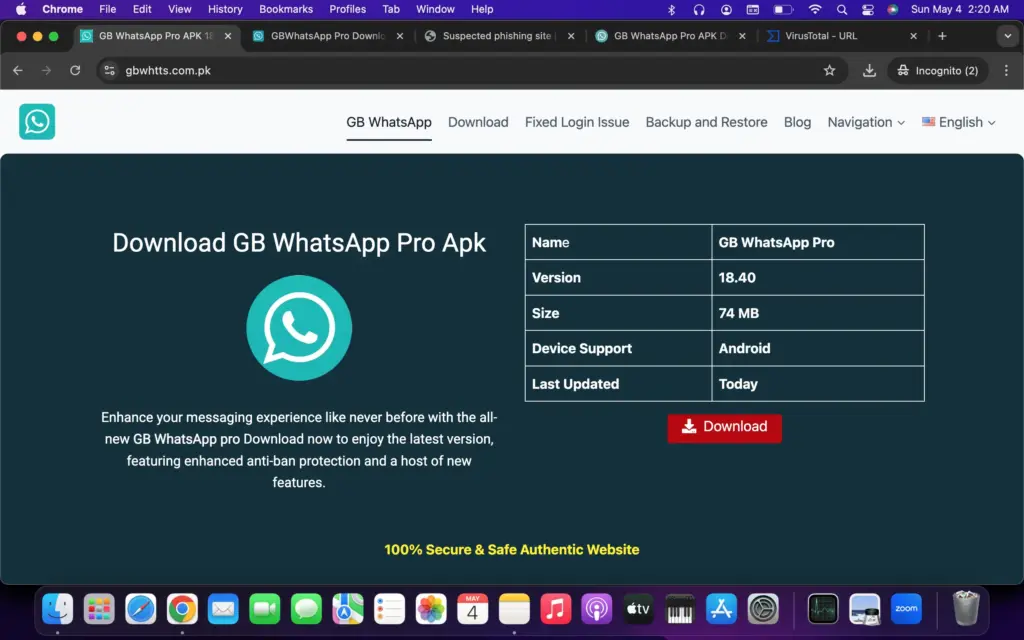This screenshot has width=1024, height=640.
Task: Click the address bar URL gbwhtts.com.pk
Action: pyautogui.click(x=168, y=71)
